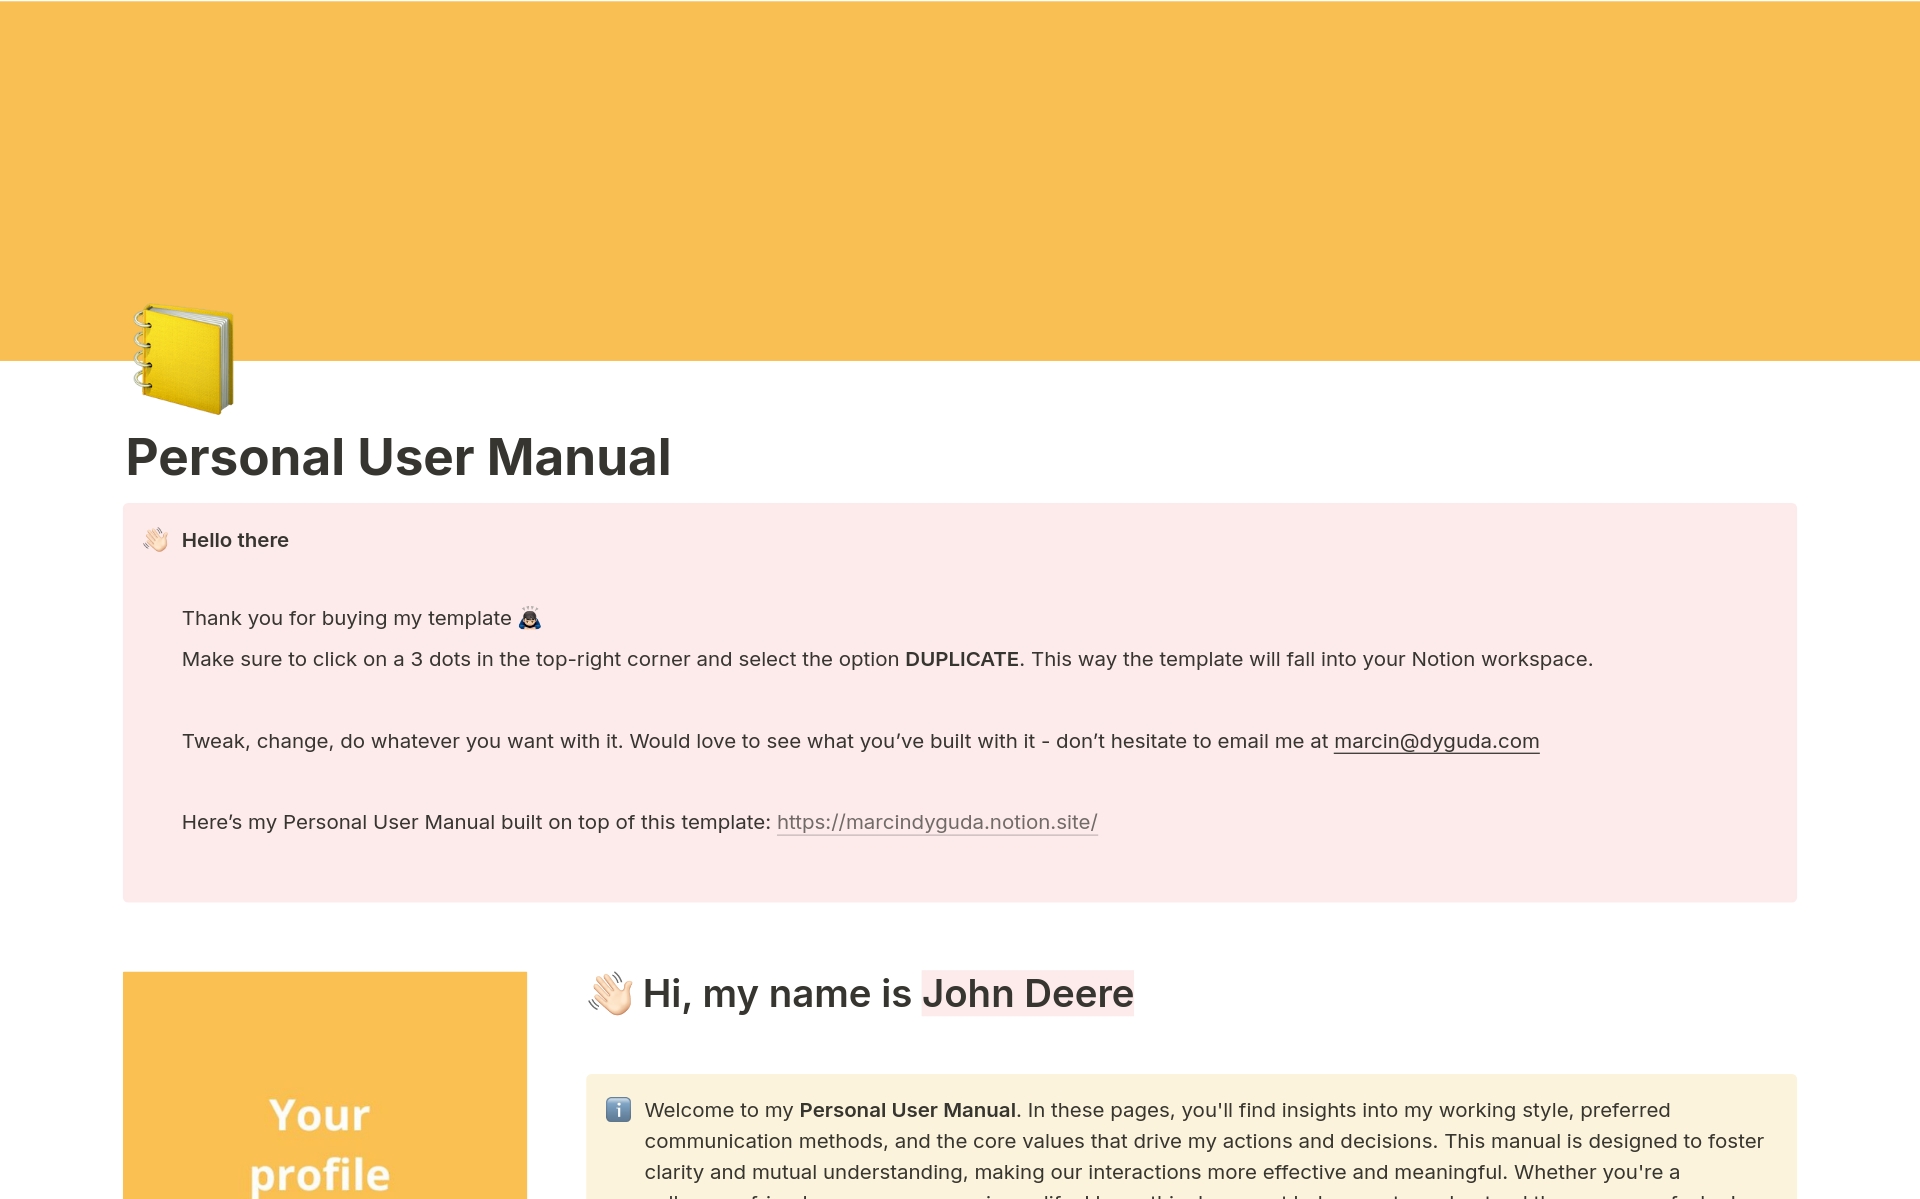Select the bold 'Personal User Manual' text in the Welcome paragraph
Image resolution: width=1920 pixels, height=1199 pixels.
(906, 1110)
